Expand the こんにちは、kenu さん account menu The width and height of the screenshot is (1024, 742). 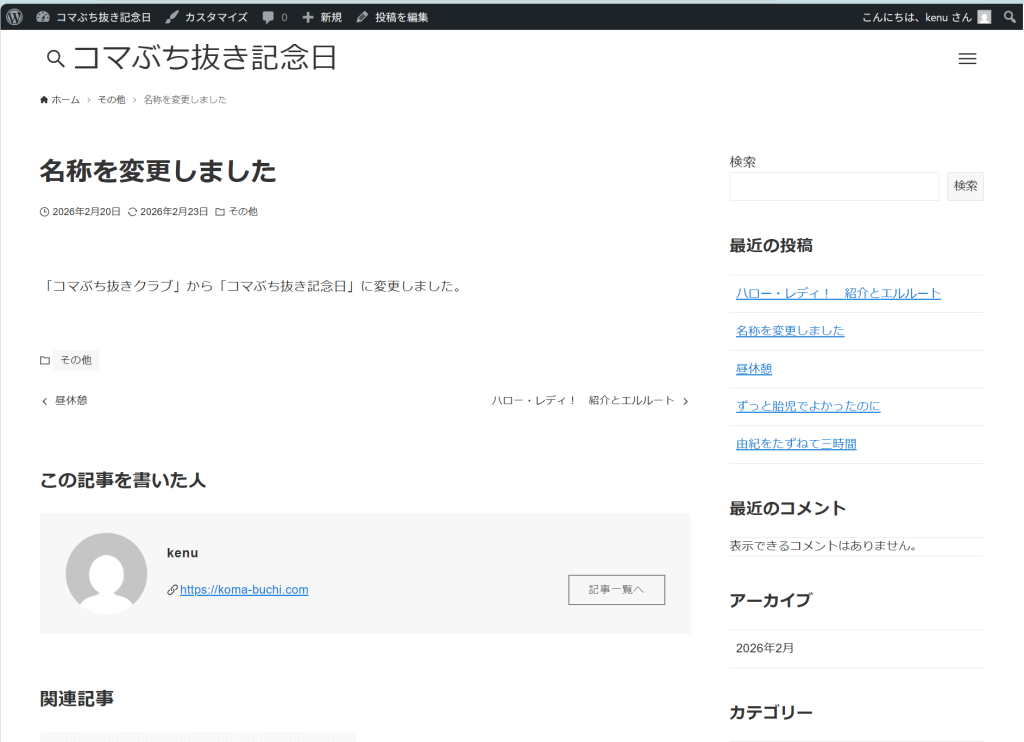916,17
